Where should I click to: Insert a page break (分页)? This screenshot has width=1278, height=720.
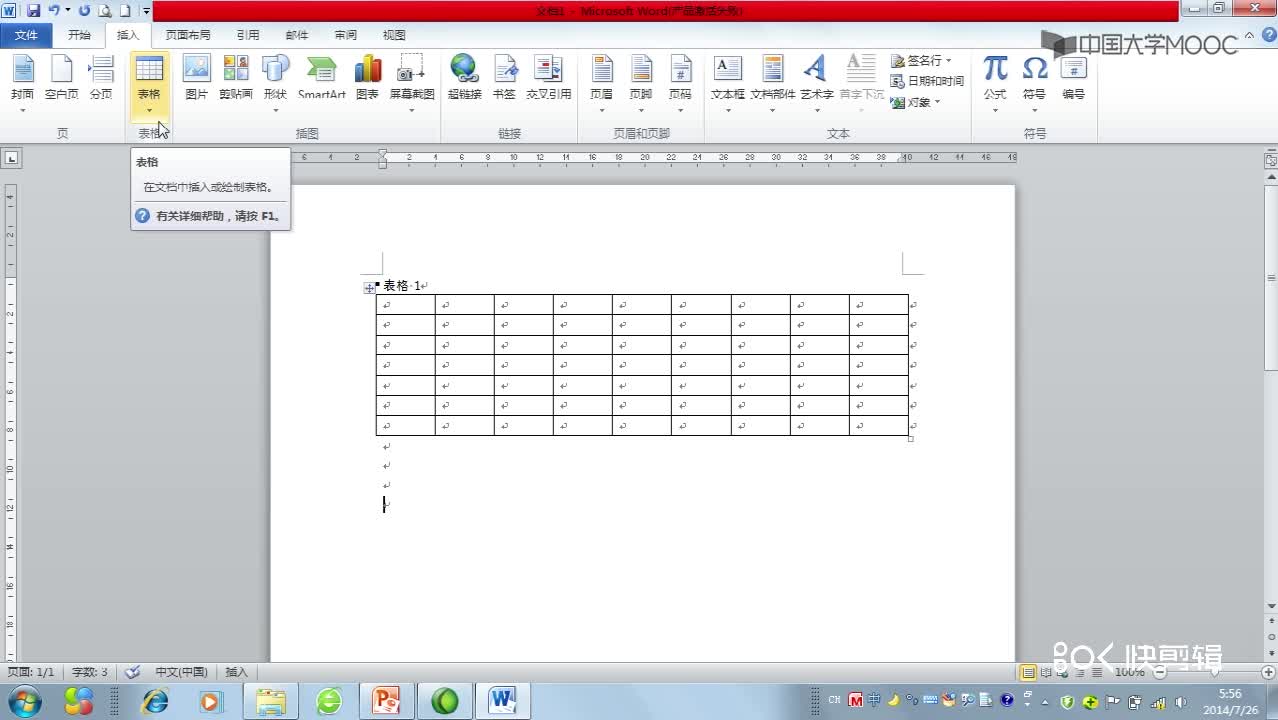(101, 78)
